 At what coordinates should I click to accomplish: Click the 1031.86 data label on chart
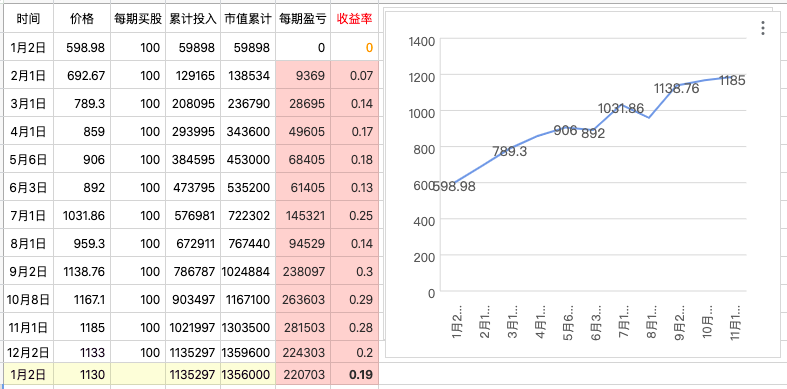pos(621,108)
